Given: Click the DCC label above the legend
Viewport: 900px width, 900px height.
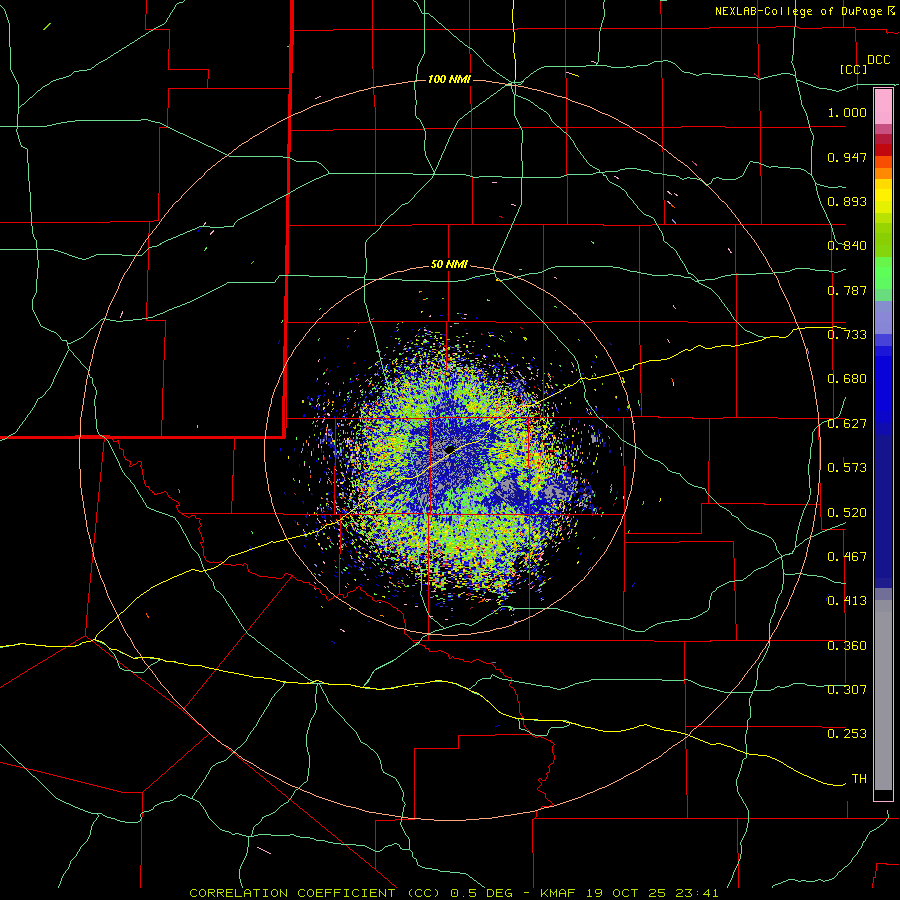Looking at the screenshot, I should (x=879, y=60).
